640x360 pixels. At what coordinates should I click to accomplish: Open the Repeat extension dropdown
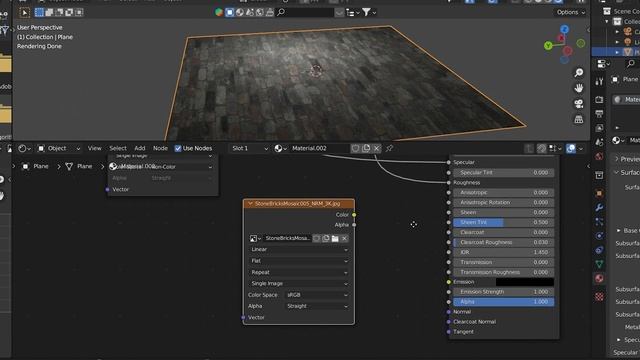coord(299,272)
